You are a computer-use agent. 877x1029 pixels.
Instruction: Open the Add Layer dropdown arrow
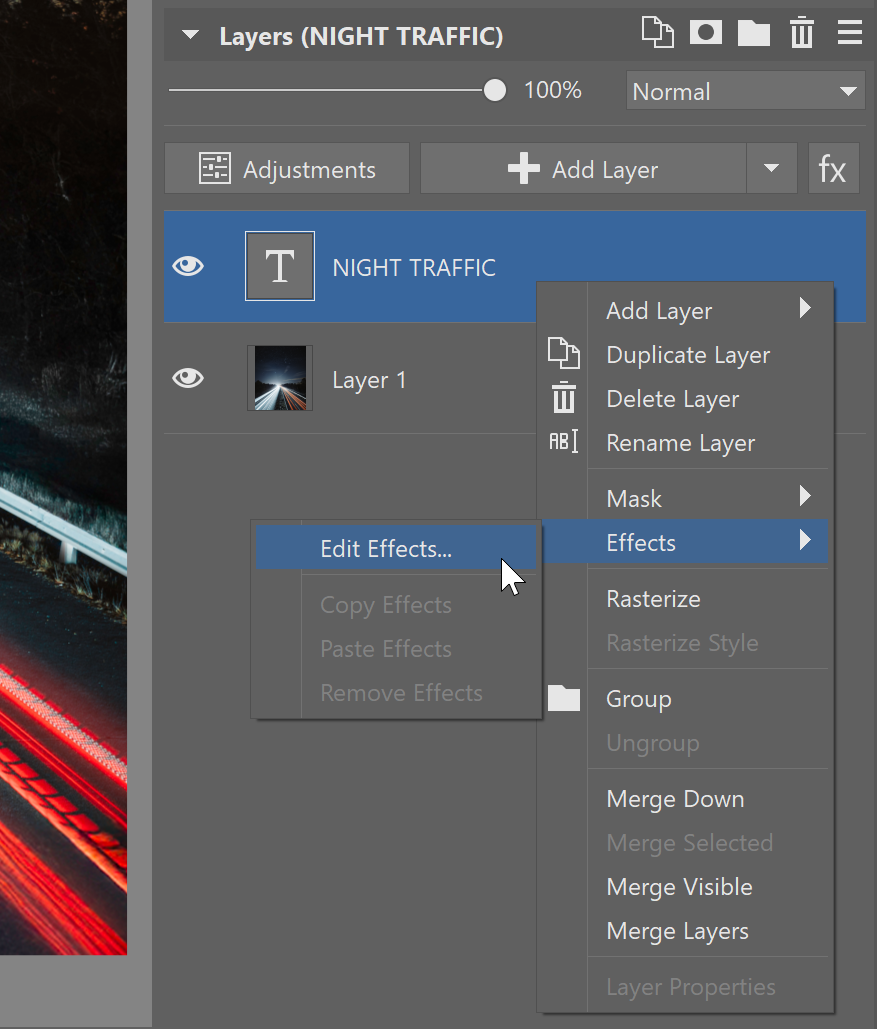click(x=771, y=169)
